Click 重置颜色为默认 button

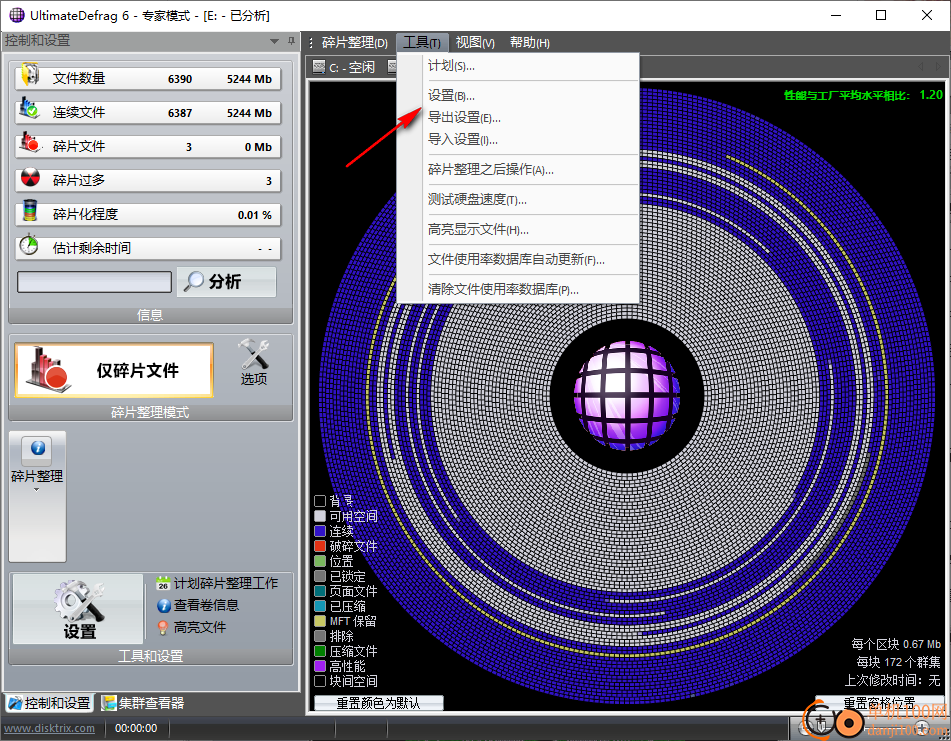pos(378,703)
